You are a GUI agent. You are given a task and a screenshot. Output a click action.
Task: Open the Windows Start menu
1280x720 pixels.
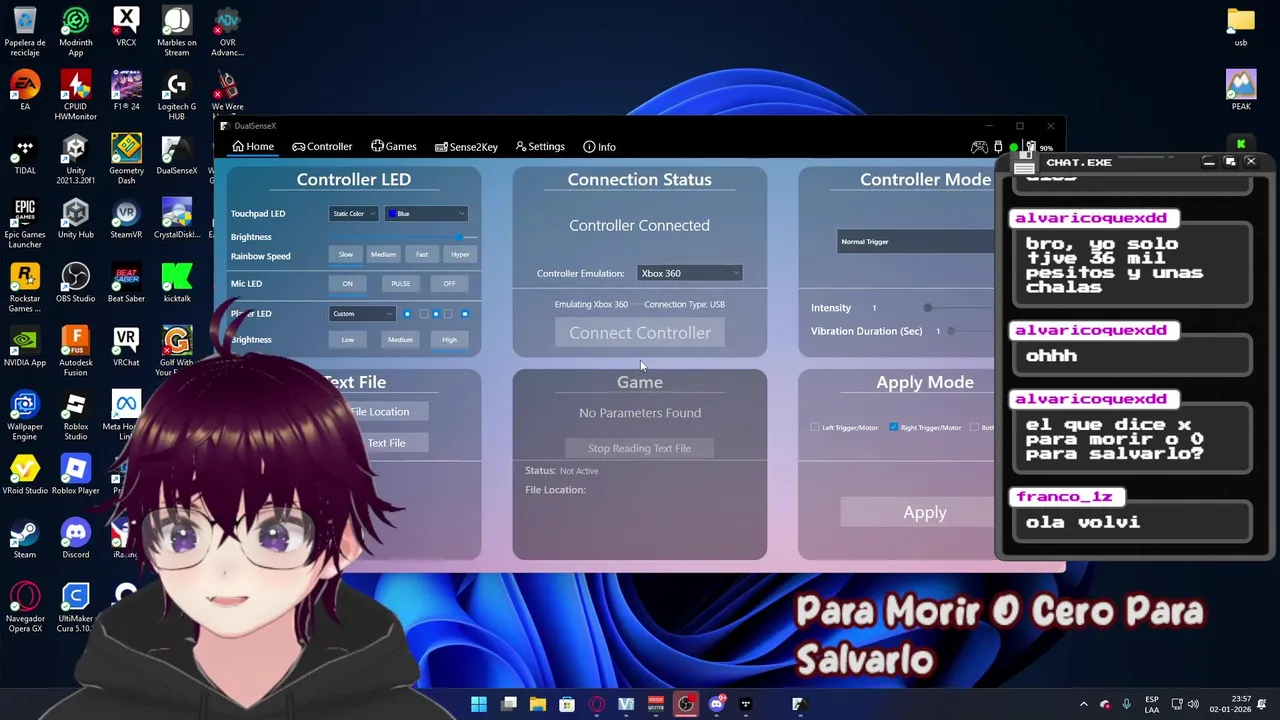pyautogui.click(x=479, y=704)
